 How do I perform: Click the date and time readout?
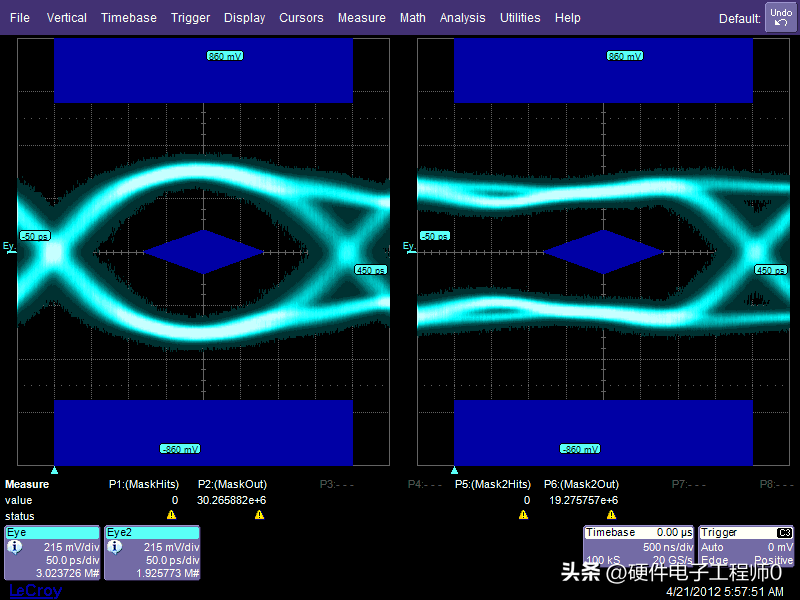click(x=725, y=592)
